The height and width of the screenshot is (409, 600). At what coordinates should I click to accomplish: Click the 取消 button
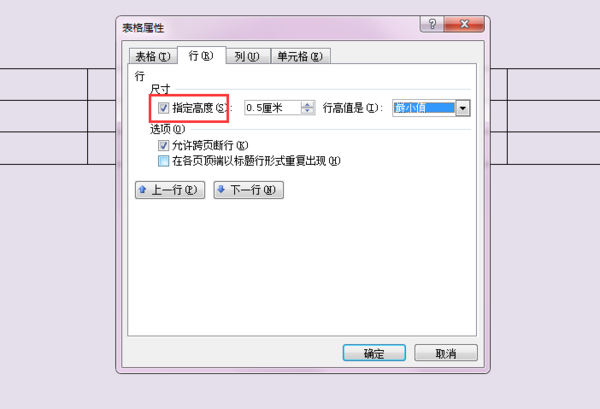coord(446,353)
